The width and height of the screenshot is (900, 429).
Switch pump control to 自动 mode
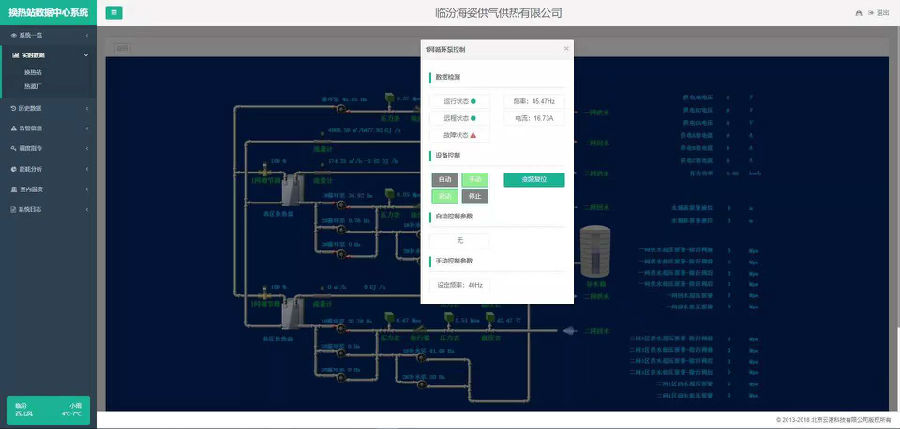pos(445,180)
